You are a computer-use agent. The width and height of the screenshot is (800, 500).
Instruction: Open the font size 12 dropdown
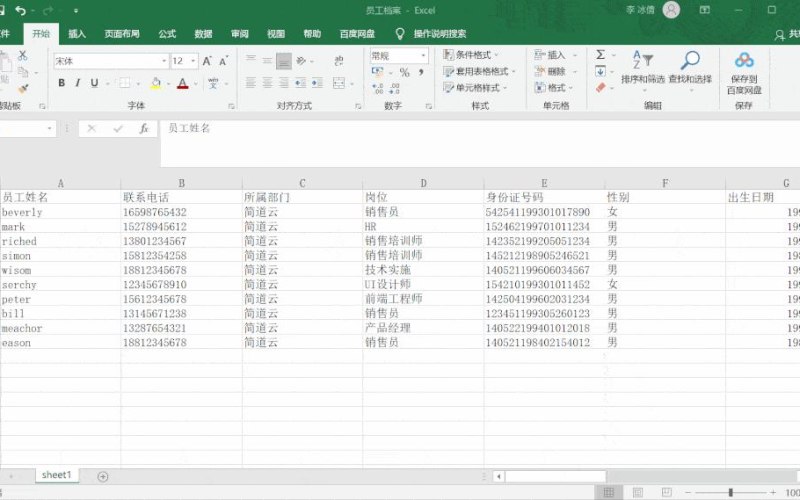coord(193,61)
